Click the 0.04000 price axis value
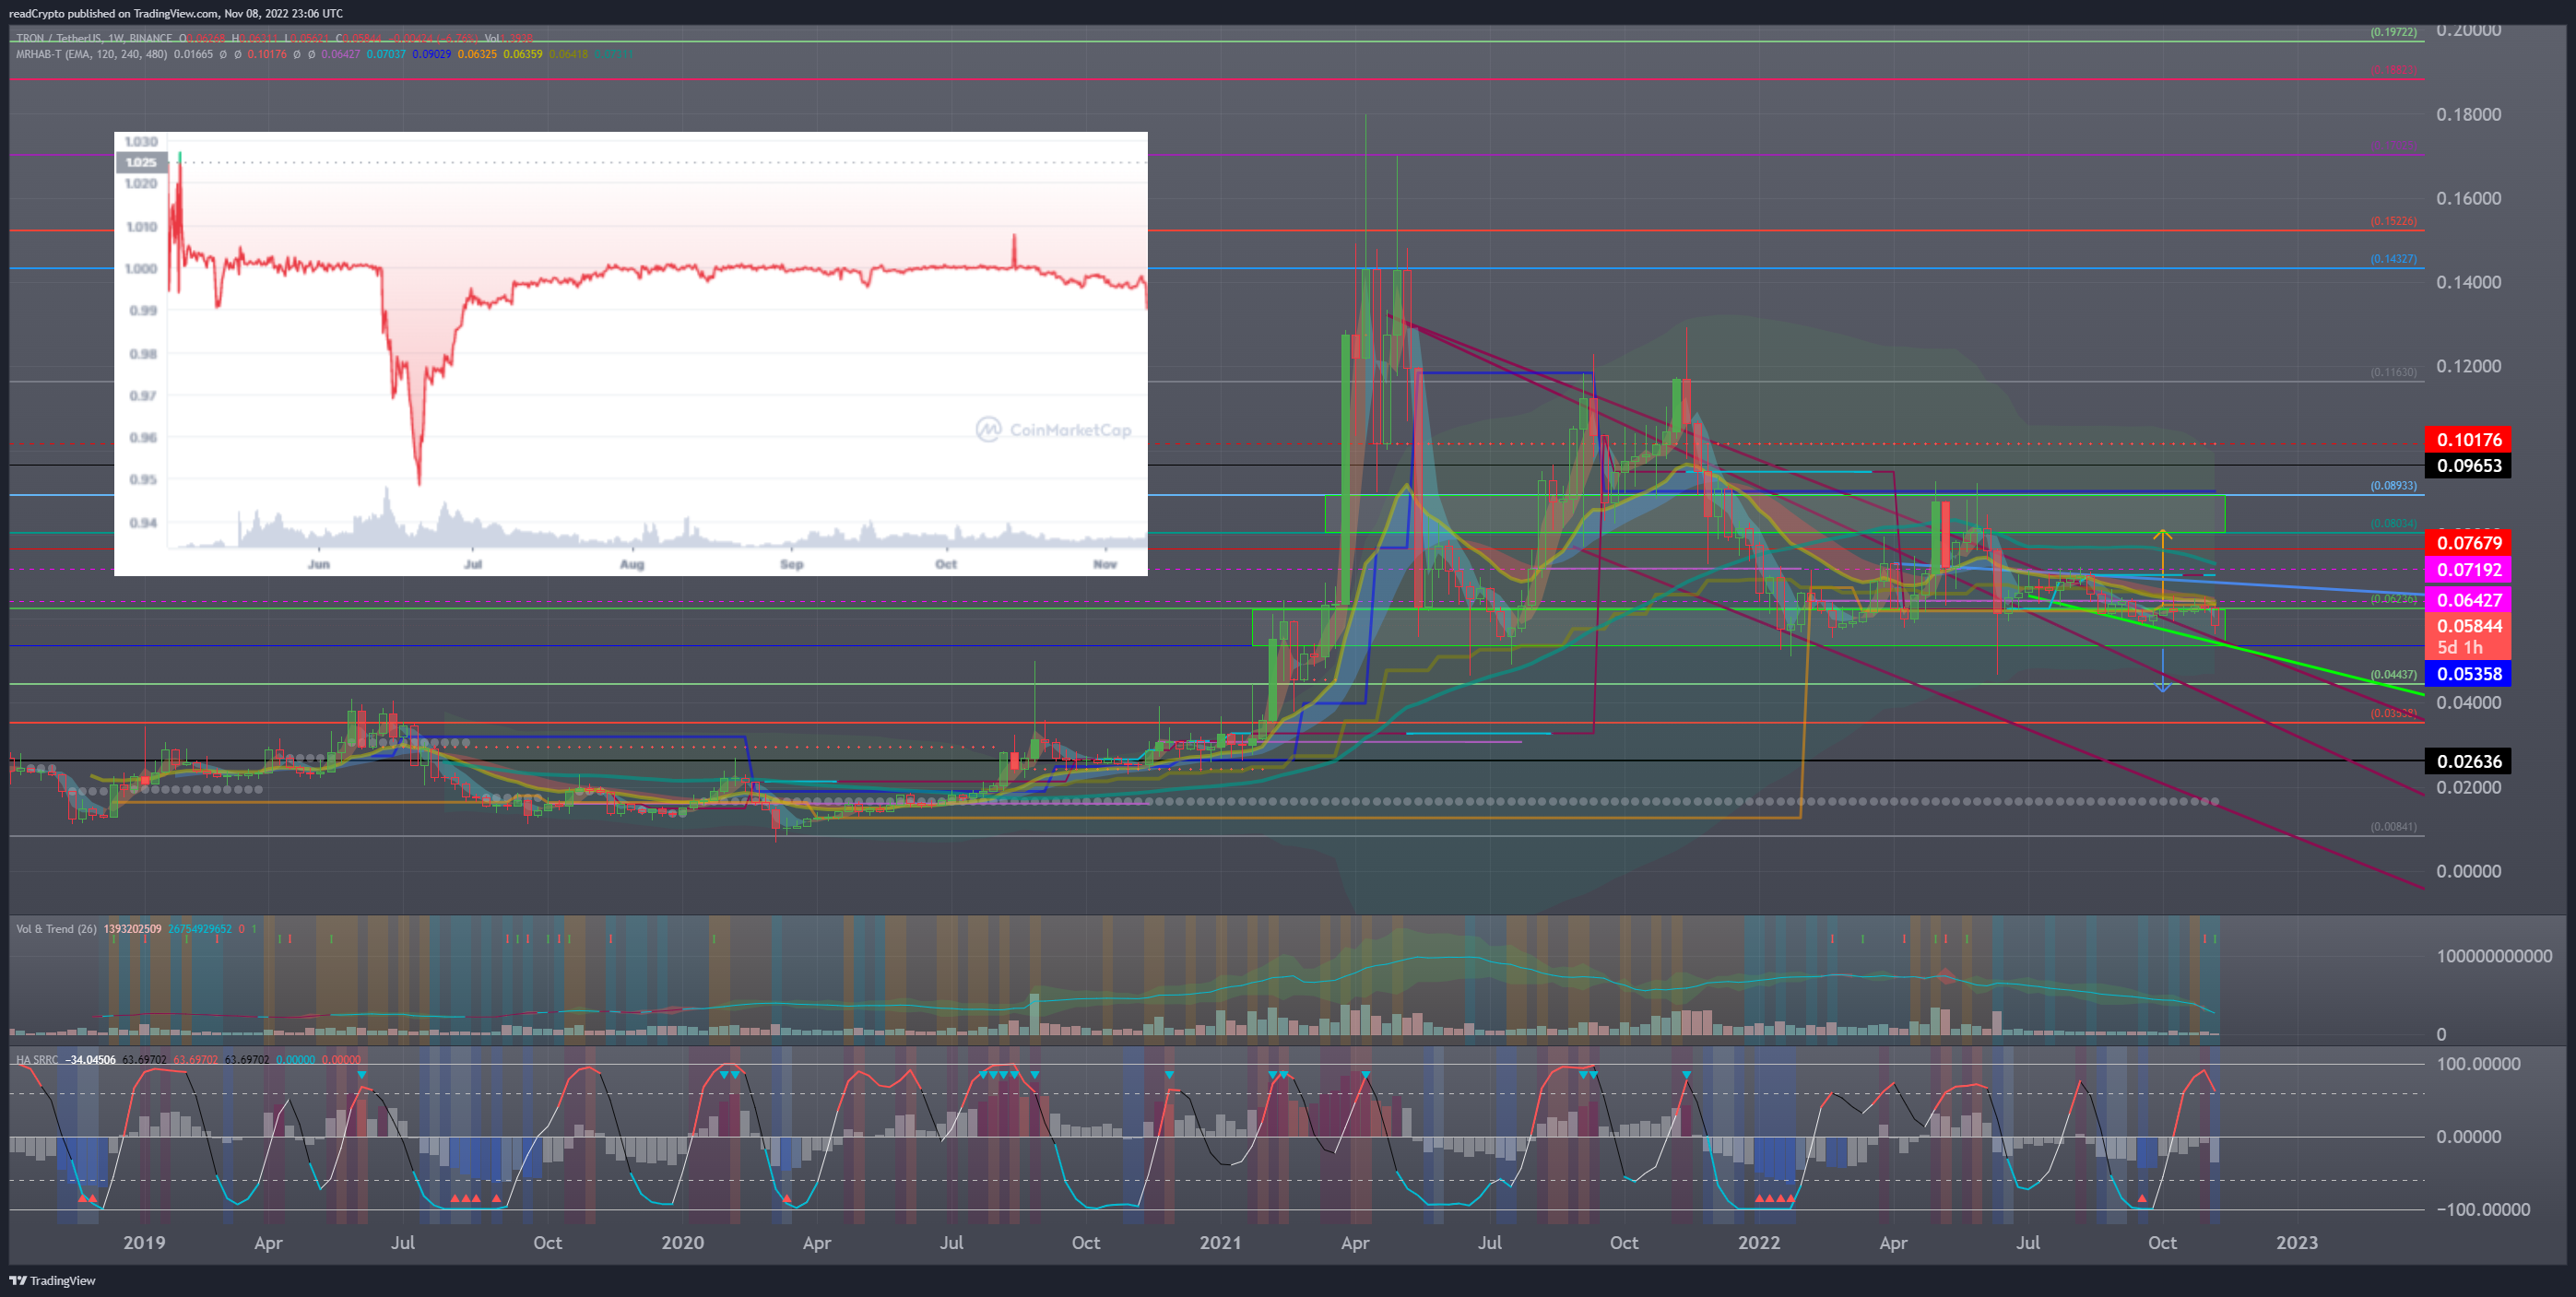Screen dimensions: 2576x1297 [x=2468, y=702]
